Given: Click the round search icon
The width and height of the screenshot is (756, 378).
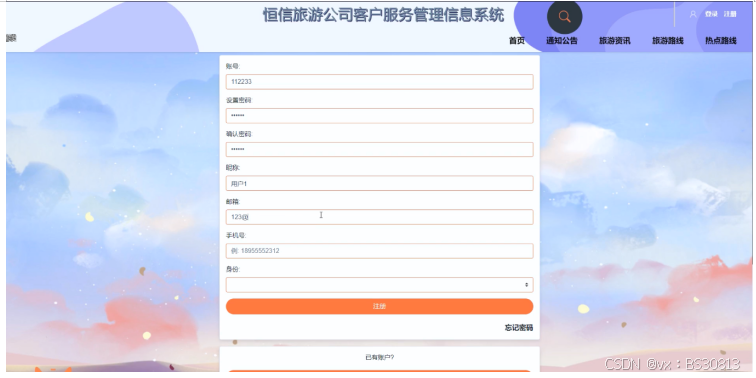Looking at the screenshot, I should 565,16.
